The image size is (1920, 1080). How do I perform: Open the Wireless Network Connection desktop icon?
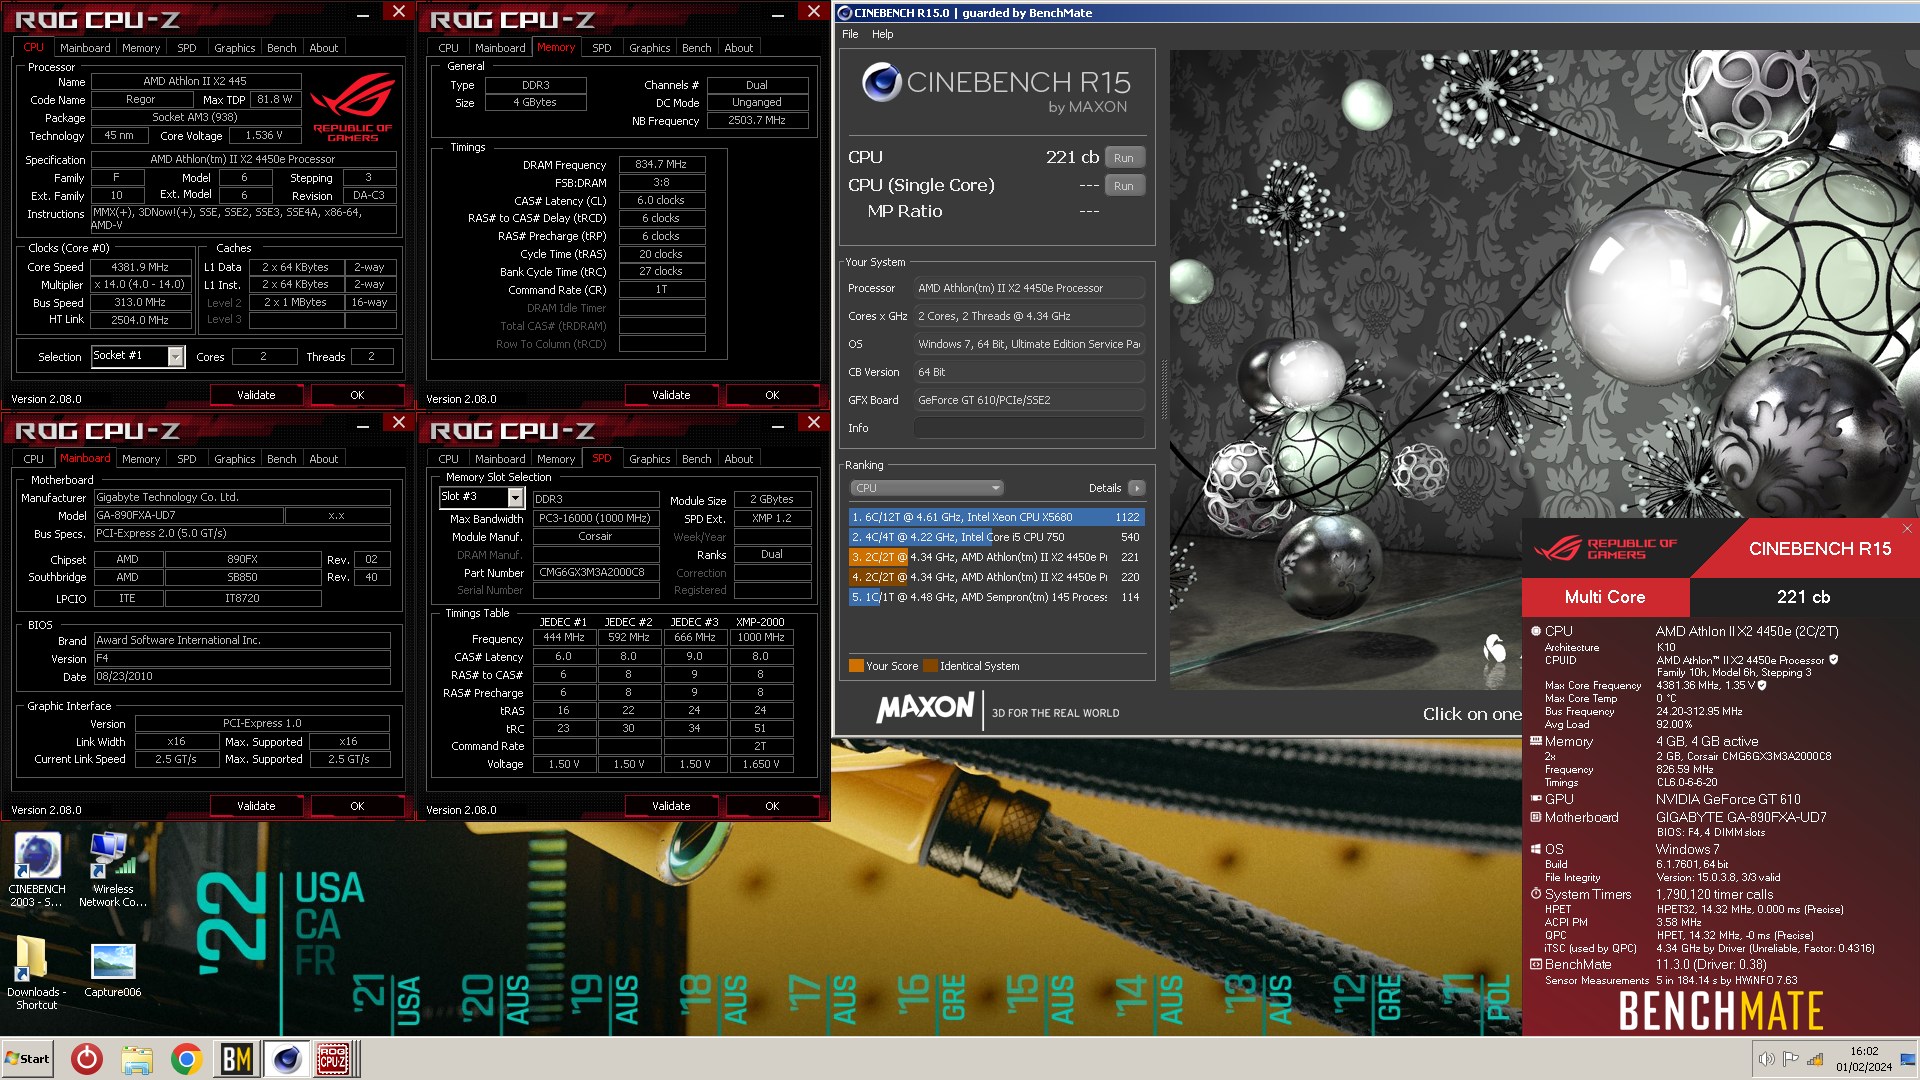(112, 868)
